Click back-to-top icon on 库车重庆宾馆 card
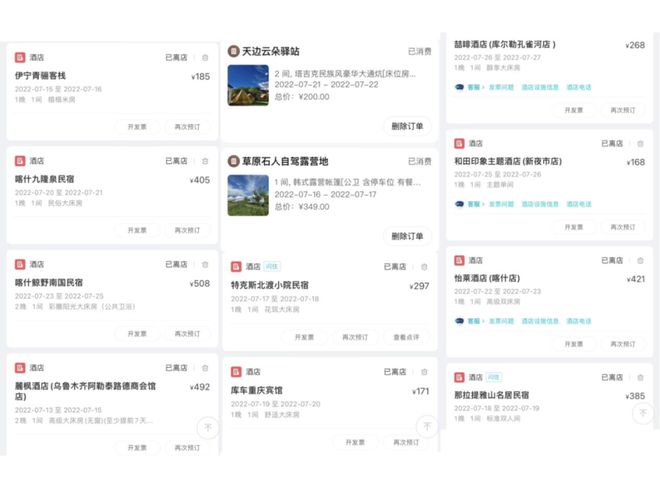660x489 pixels. tap(427, 426)
